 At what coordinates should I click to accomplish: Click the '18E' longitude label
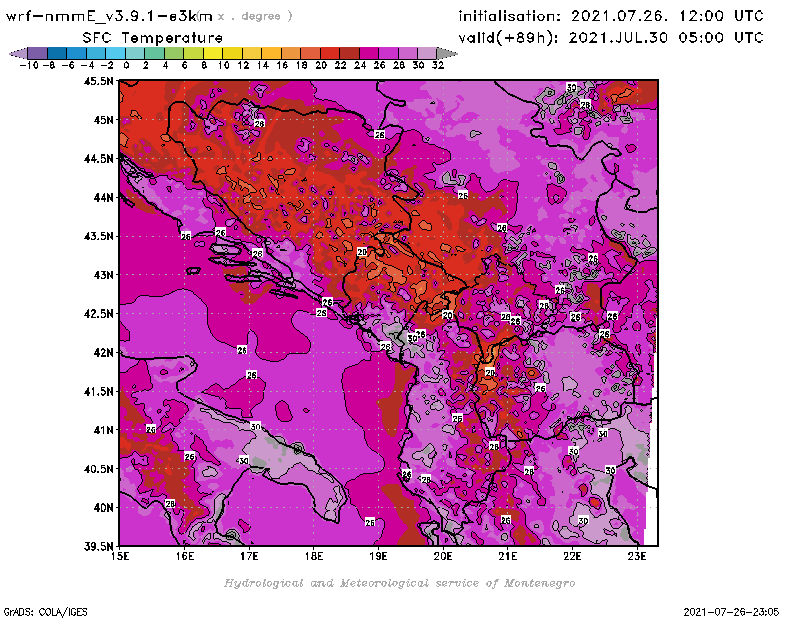pos(314,556)
